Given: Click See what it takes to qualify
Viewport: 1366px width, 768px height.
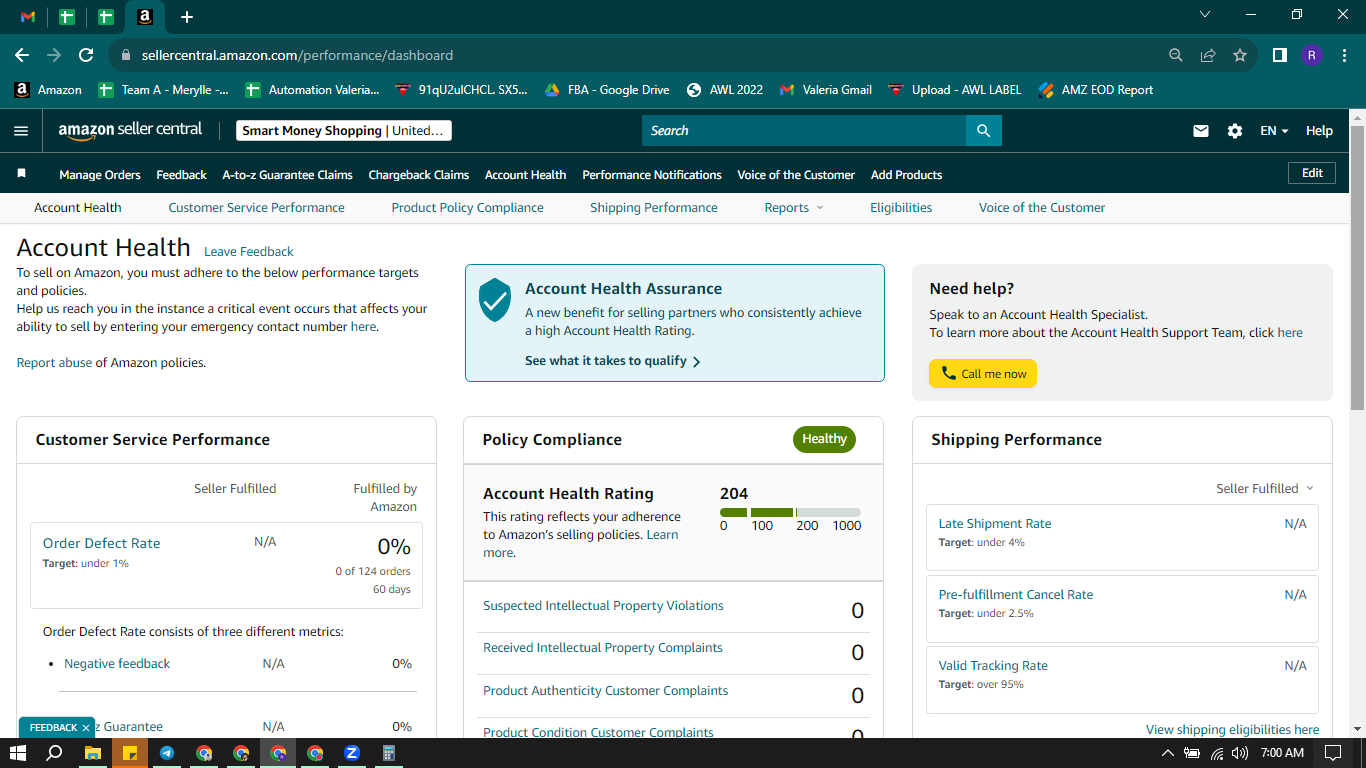Looking at the screenshot, I should 612,361.
